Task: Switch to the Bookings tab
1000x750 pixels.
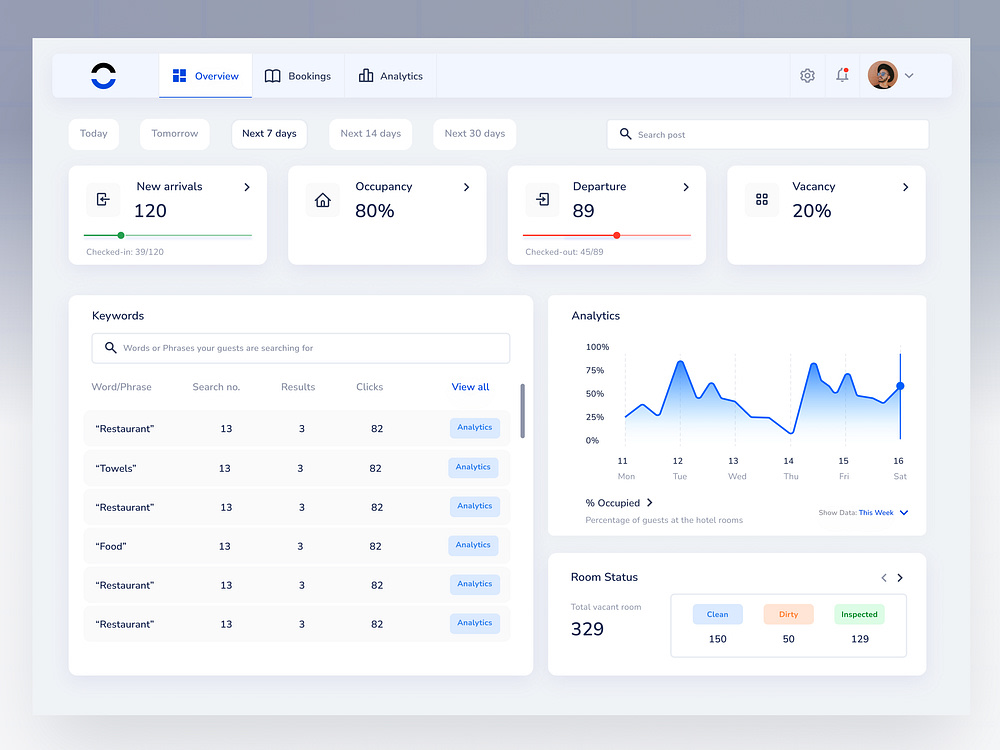Action: pos(298,76)
